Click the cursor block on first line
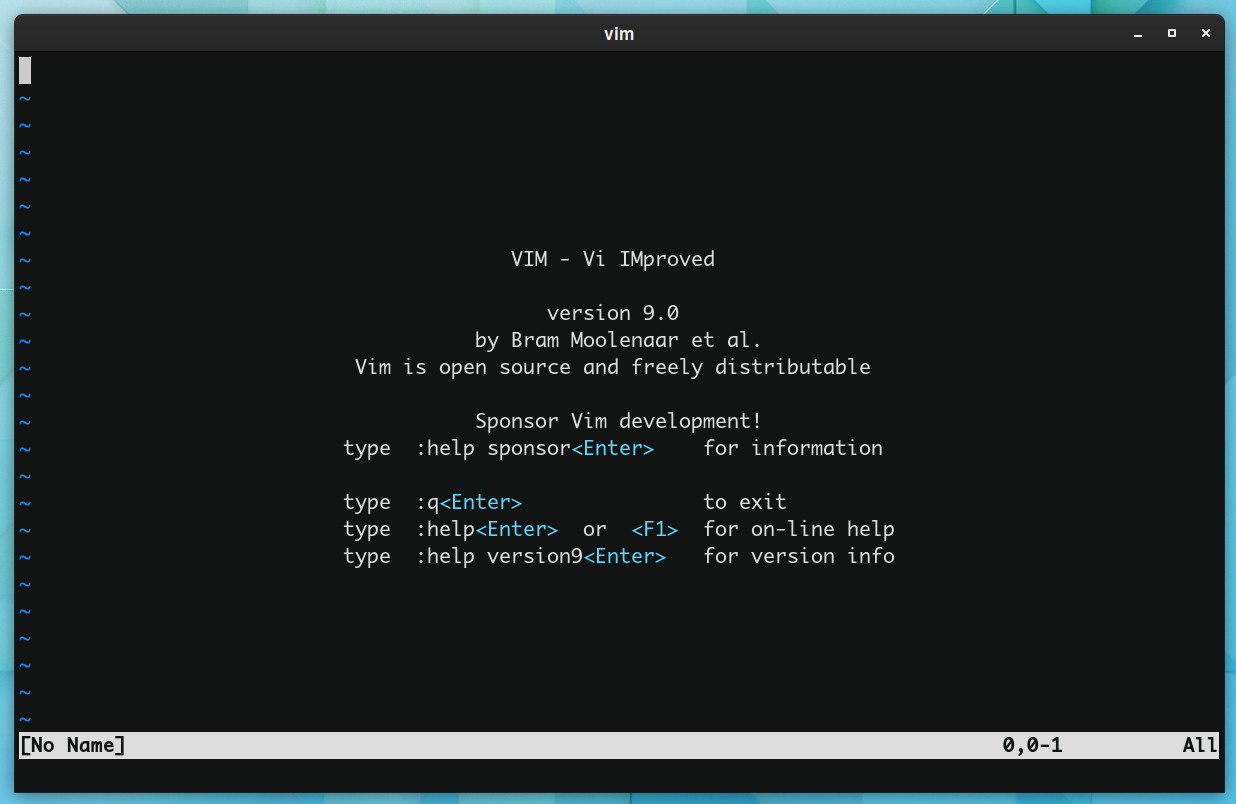The height and width of the screenshot is (804, 1236). coord(25,70)
